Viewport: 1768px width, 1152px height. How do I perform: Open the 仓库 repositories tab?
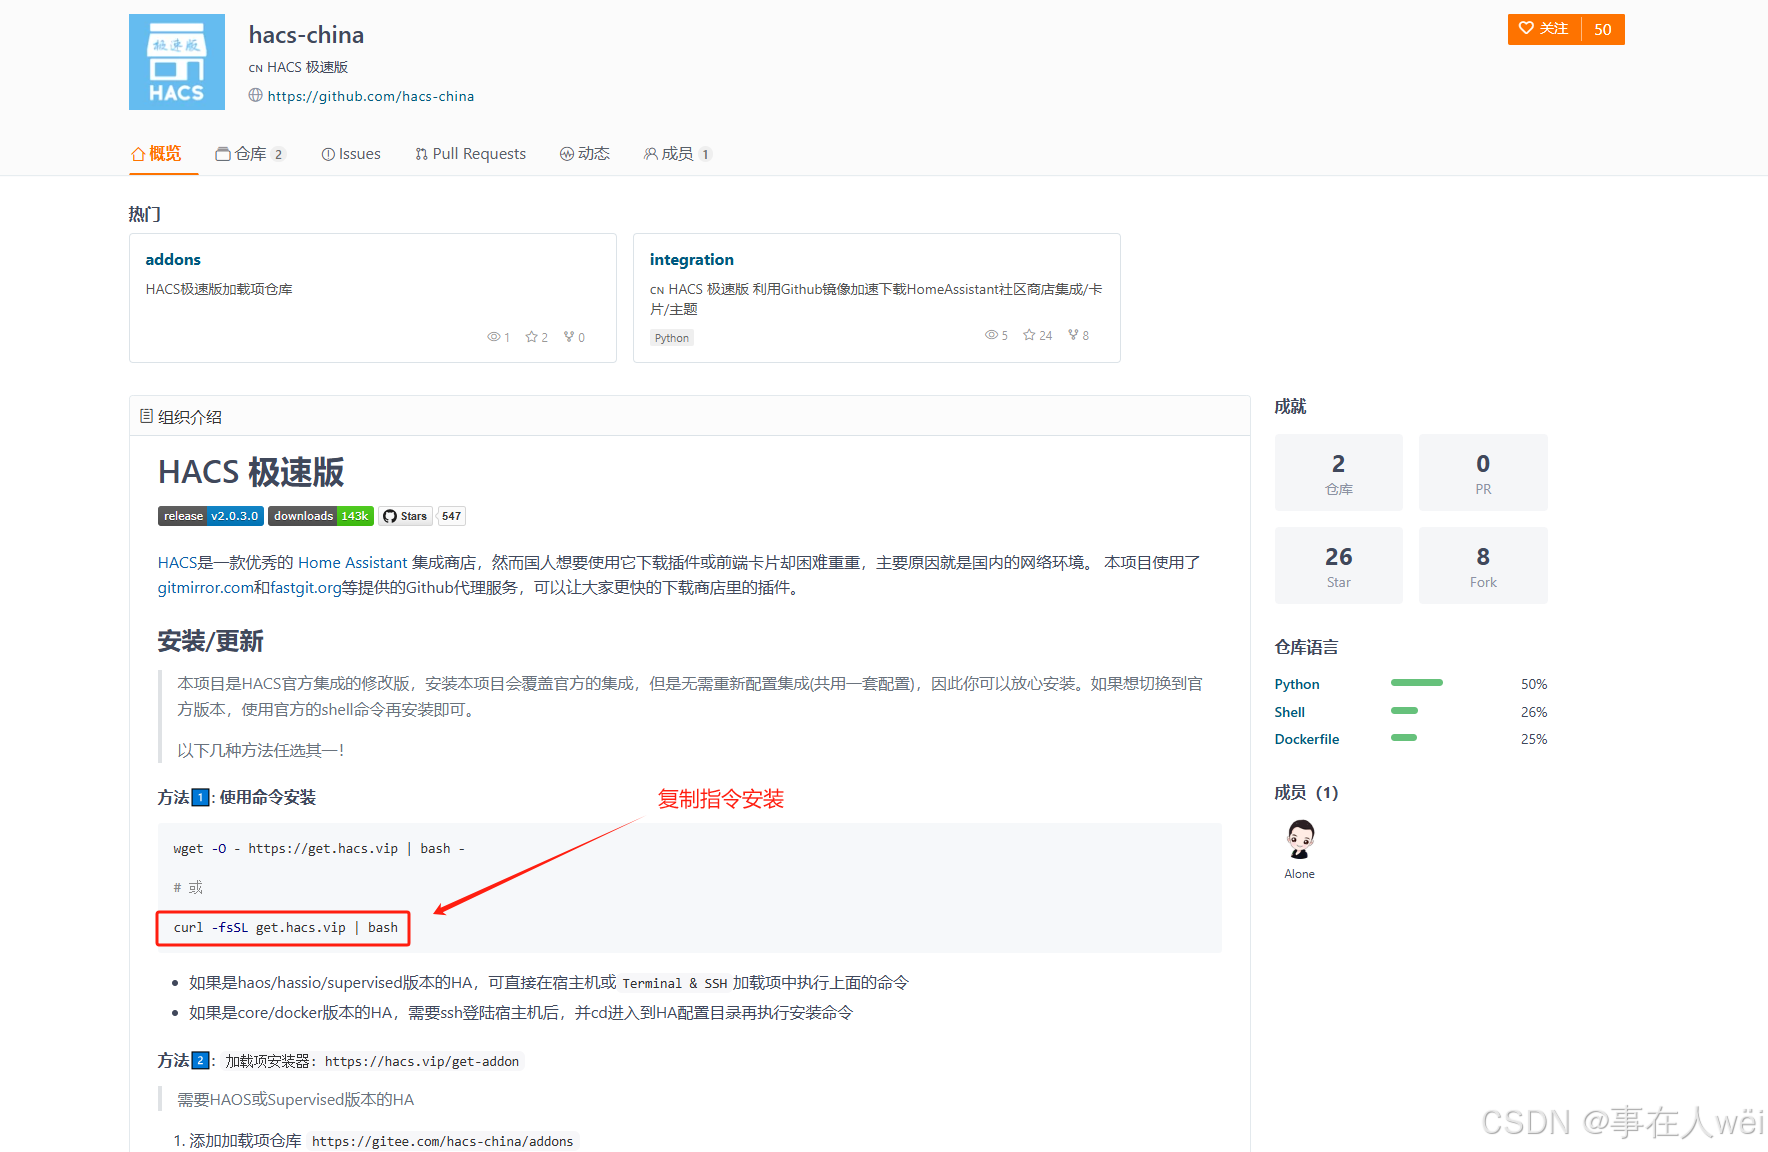[x=250, y=154]
